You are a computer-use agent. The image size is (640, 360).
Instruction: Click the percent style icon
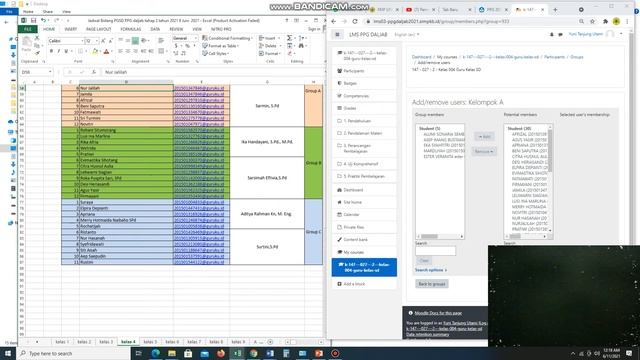187,46
